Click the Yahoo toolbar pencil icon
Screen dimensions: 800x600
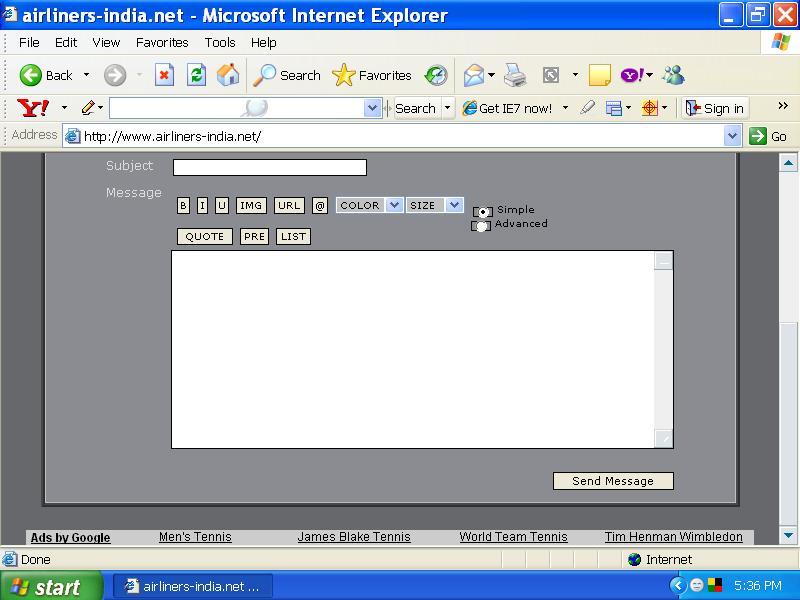click(x=88, y=108)
